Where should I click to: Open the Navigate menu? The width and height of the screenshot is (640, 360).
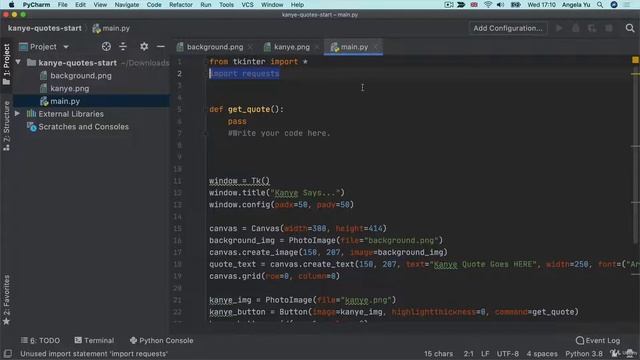click(x=127, y=4)
